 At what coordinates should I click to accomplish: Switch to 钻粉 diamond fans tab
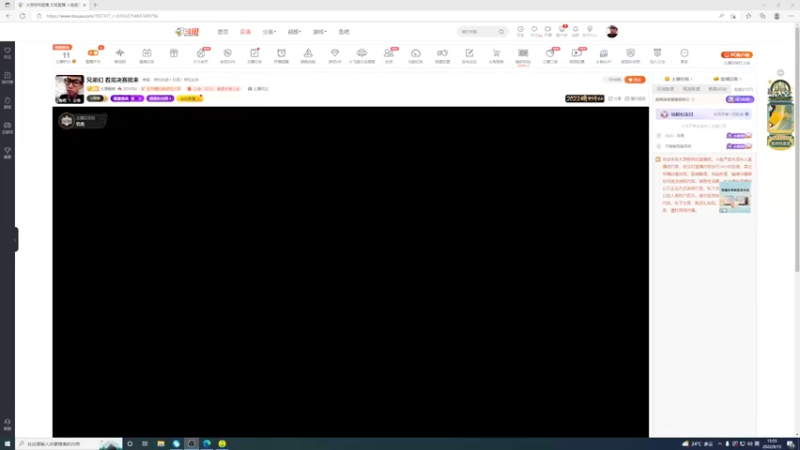click(743, 89)
